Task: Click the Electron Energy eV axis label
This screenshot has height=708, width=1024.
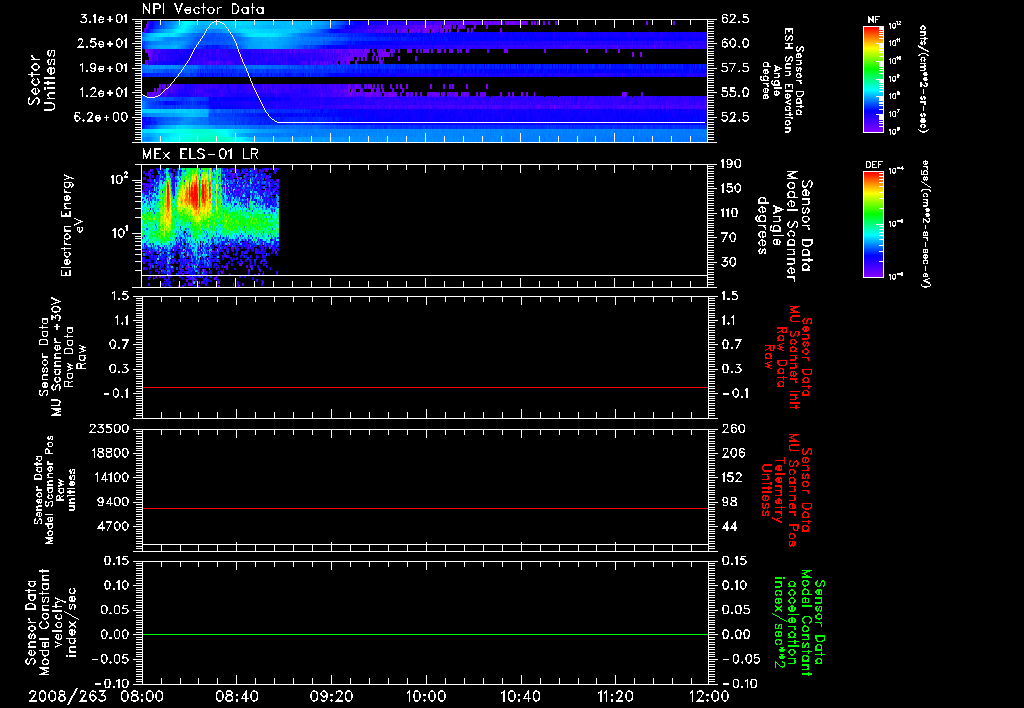Action: click(71, 225)
